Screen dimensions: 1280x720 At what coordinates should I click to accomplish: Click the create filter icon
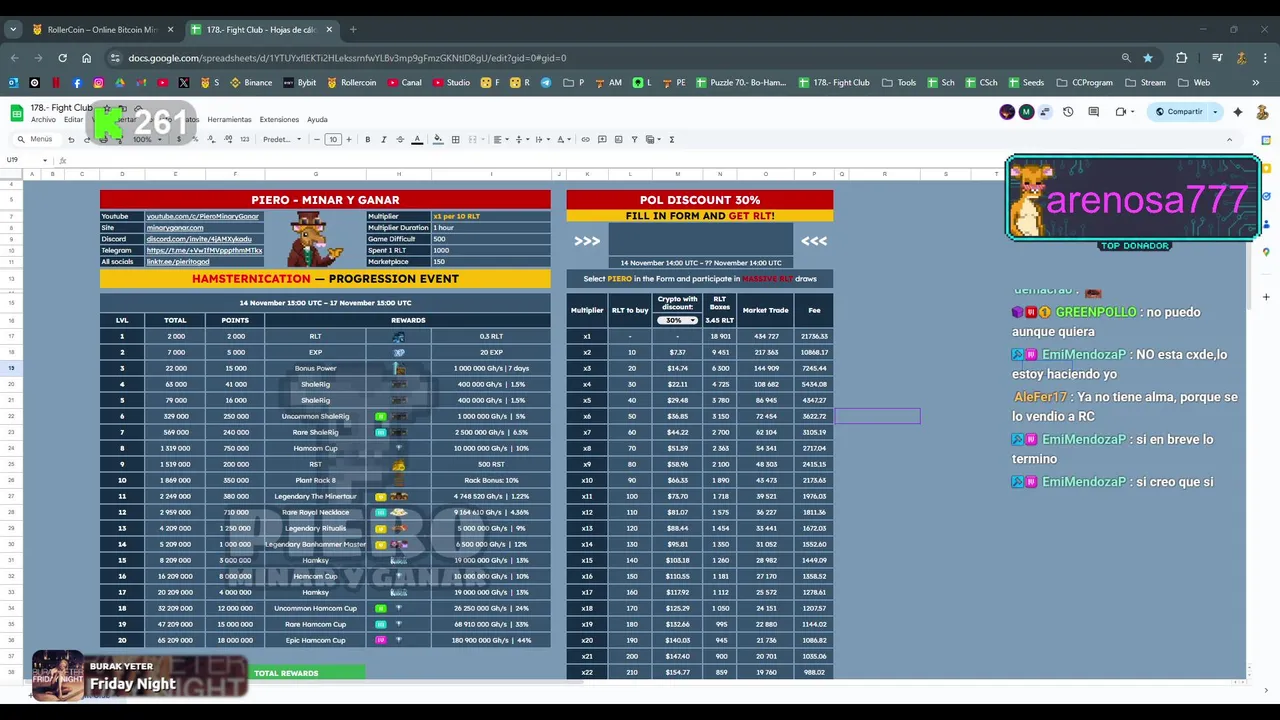pos(634,140)
